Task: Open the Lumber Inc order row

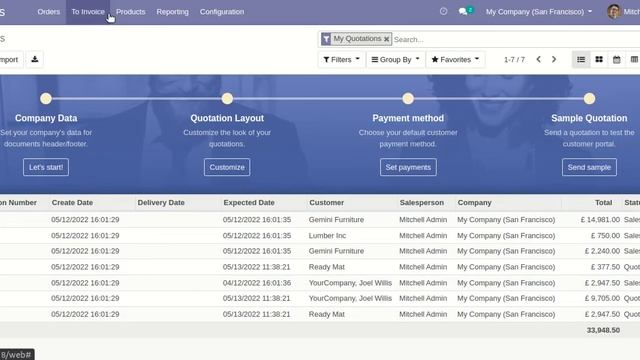Action: tap(320, 236)
